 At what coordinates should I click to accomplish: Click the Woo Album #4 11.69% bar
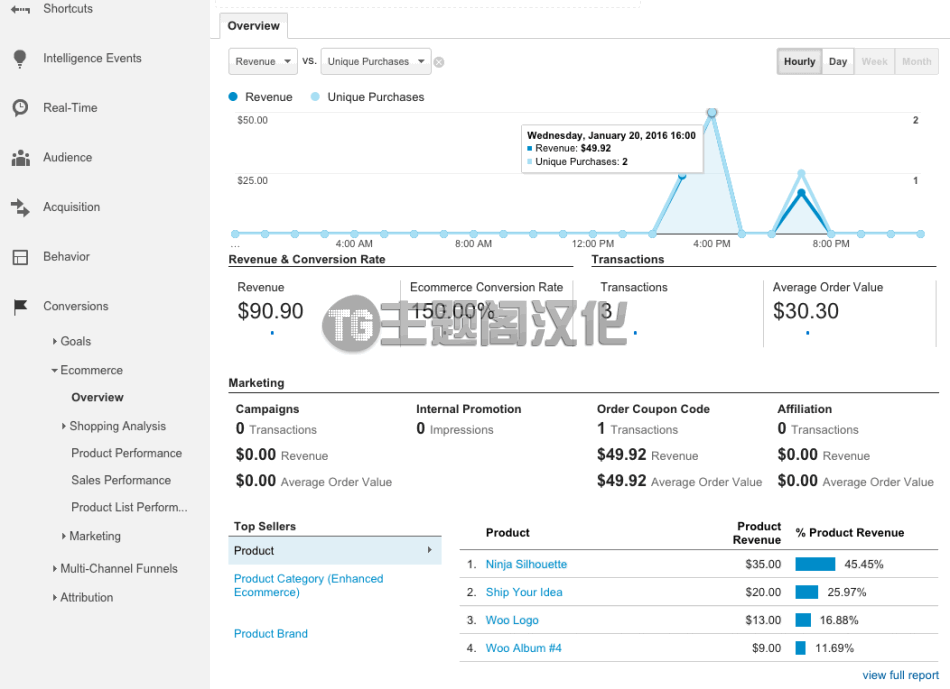coord(800,648)
